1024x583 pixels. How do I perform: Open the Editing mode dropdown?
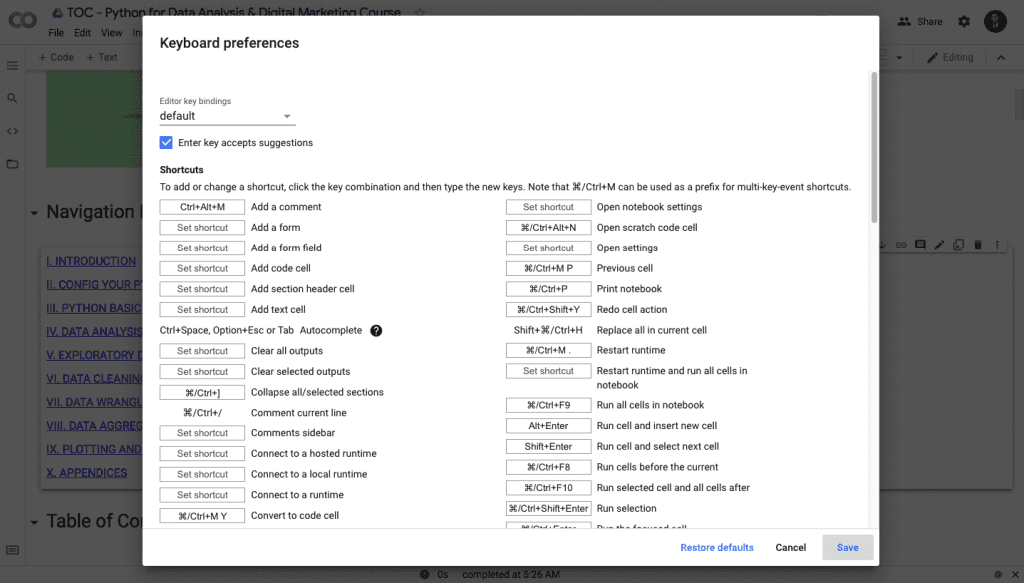point(949,57)
